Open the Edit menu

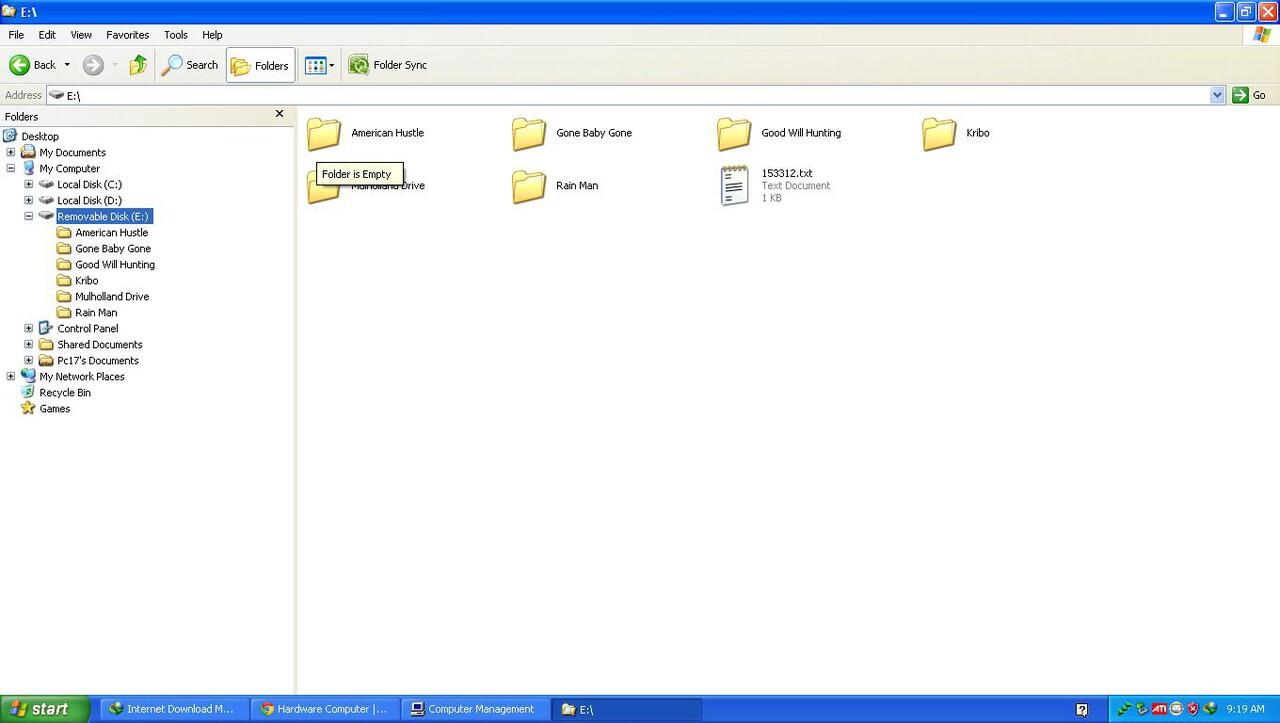pos(47,35)
